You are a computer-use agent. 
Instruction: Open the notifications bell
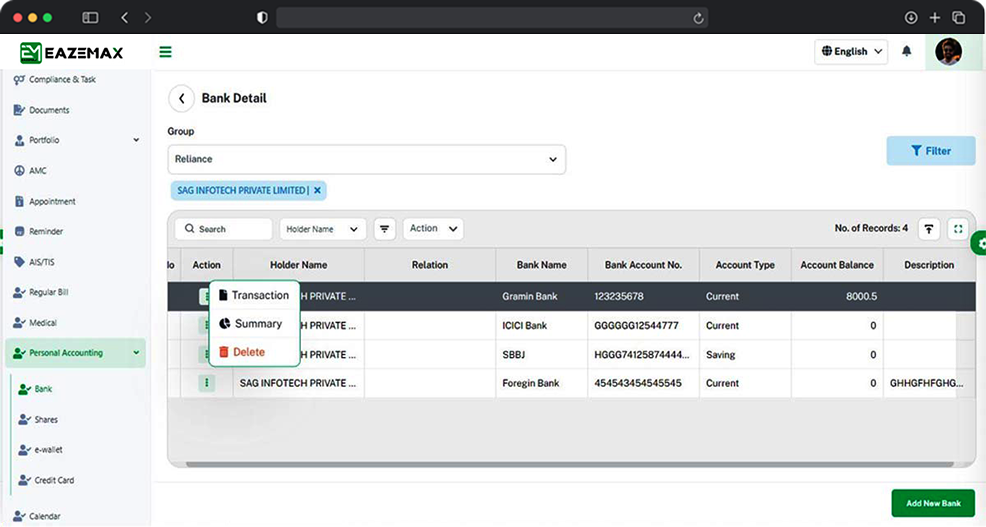pos(906,52)
